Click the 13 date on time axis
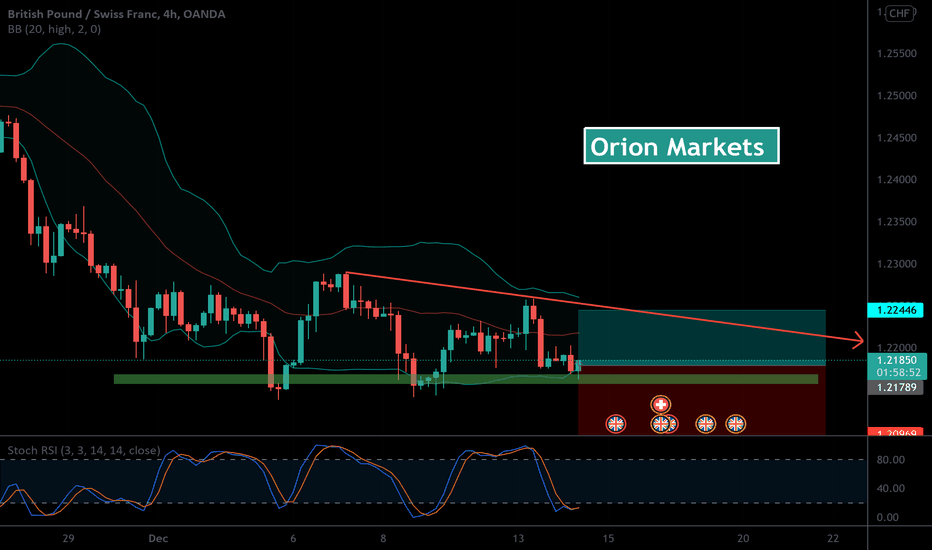This screenshot has width=932, height=550. pyautogui.click(x=518, y=539)
